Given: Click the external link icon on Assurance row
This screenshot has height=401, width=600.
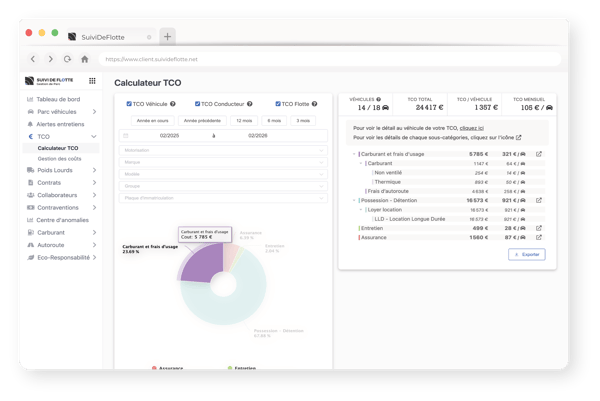Looking at the screenshot, I should tap(539, 238).
